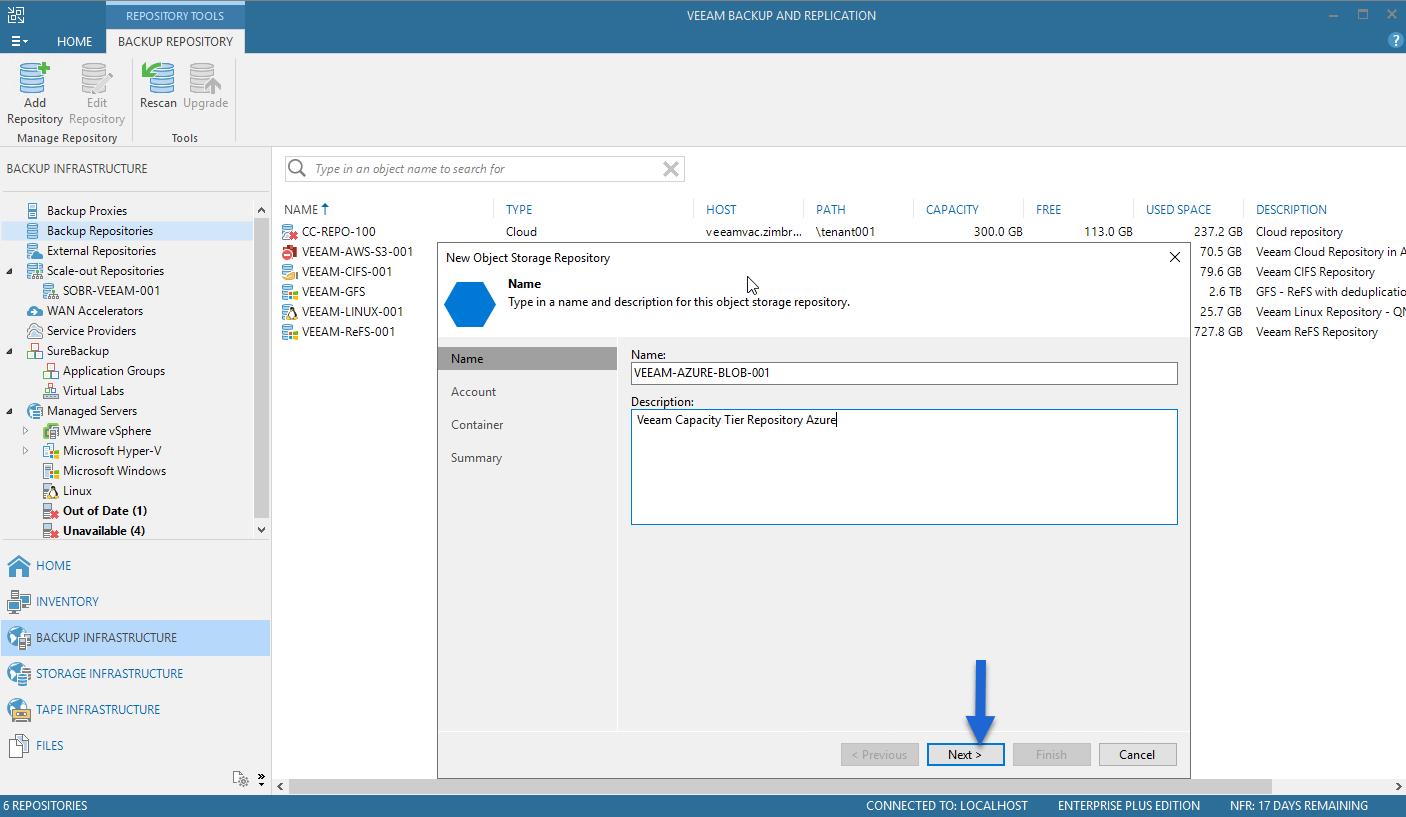
Task: Click the navigation pane configure buttons icon
Action: point(240,778)
